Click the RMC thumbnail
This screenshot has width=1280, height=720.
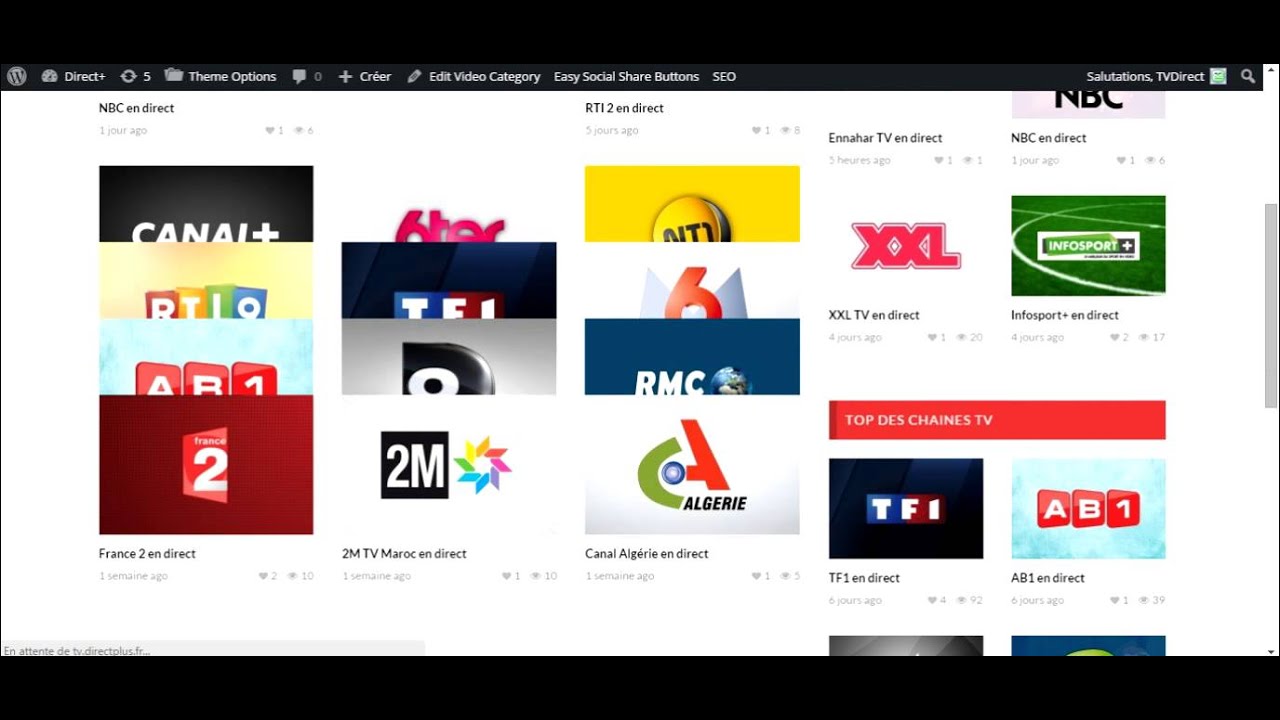tap(692, 357)
